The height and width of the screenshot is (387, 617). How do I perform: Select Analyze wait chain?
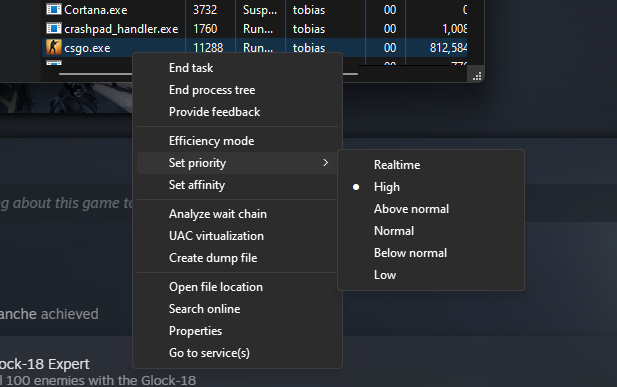[218, 214]
